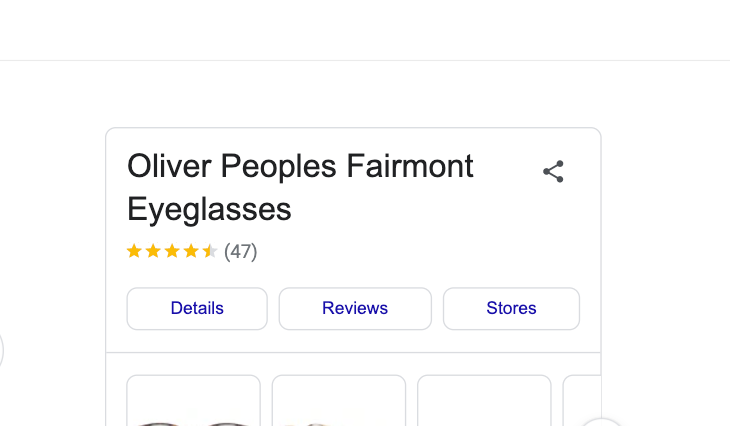
Task: Select the Stores tab
Action: (x=511, y=308)
